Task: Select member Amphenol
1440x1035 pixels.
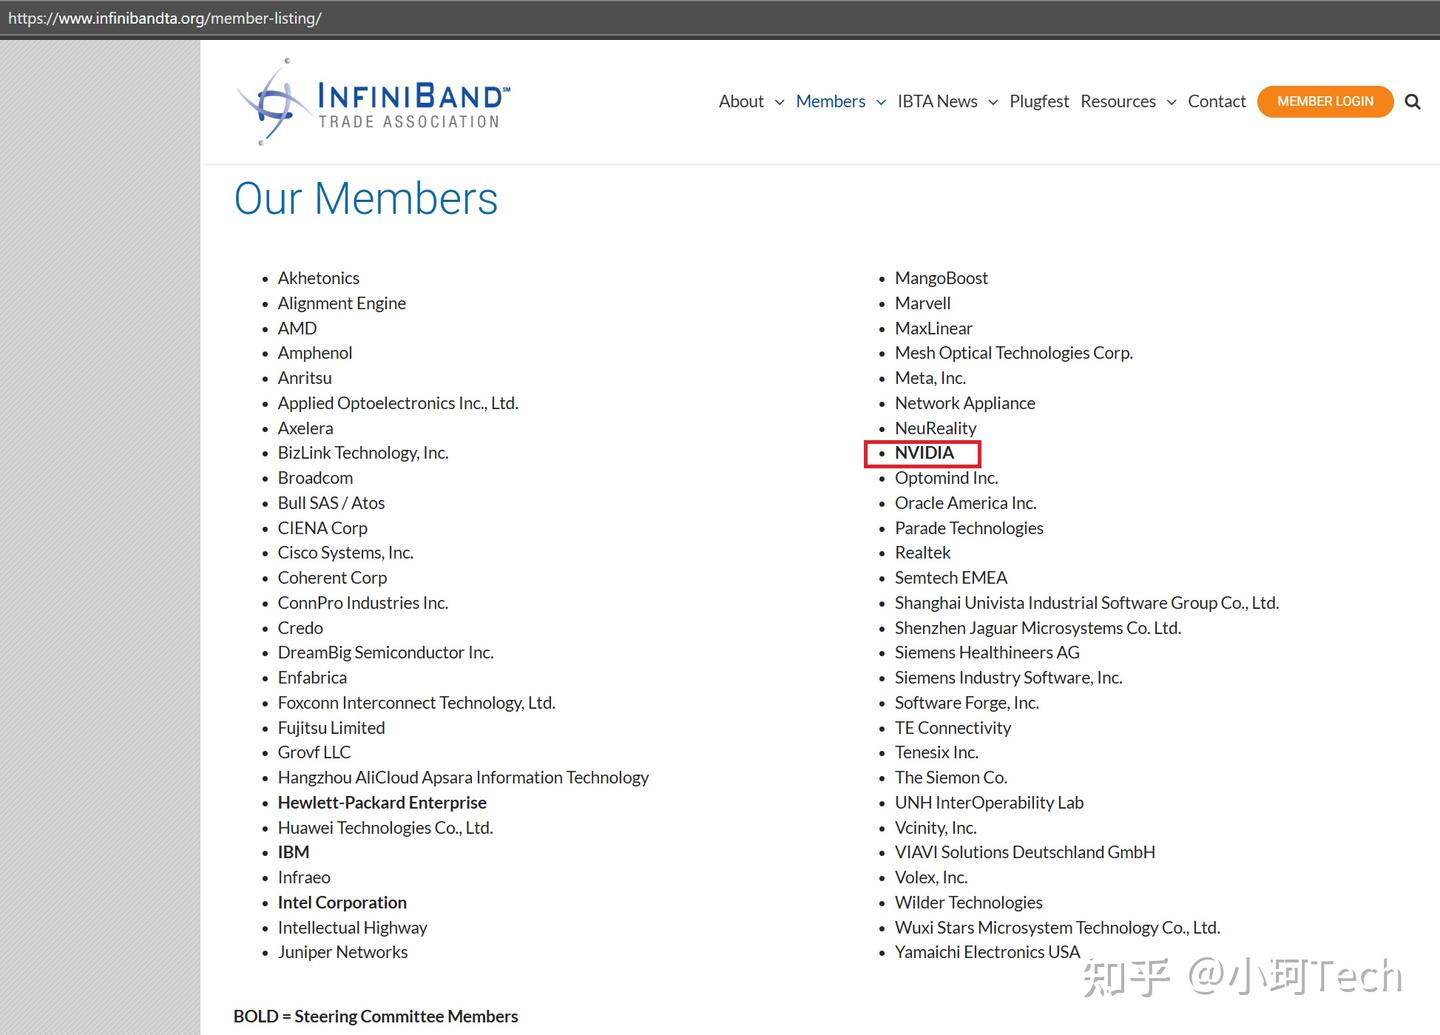Action: 315,353
